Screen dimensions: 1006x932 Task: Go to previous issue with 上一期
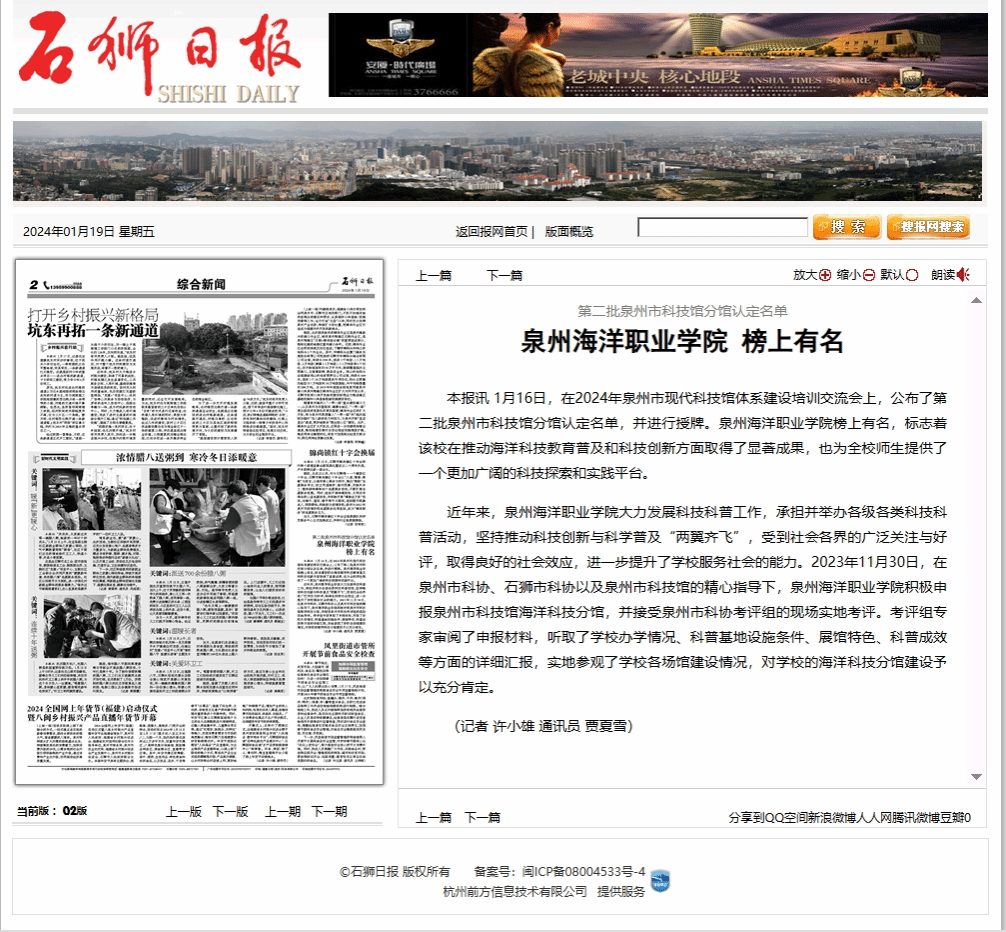pos(282,811)
